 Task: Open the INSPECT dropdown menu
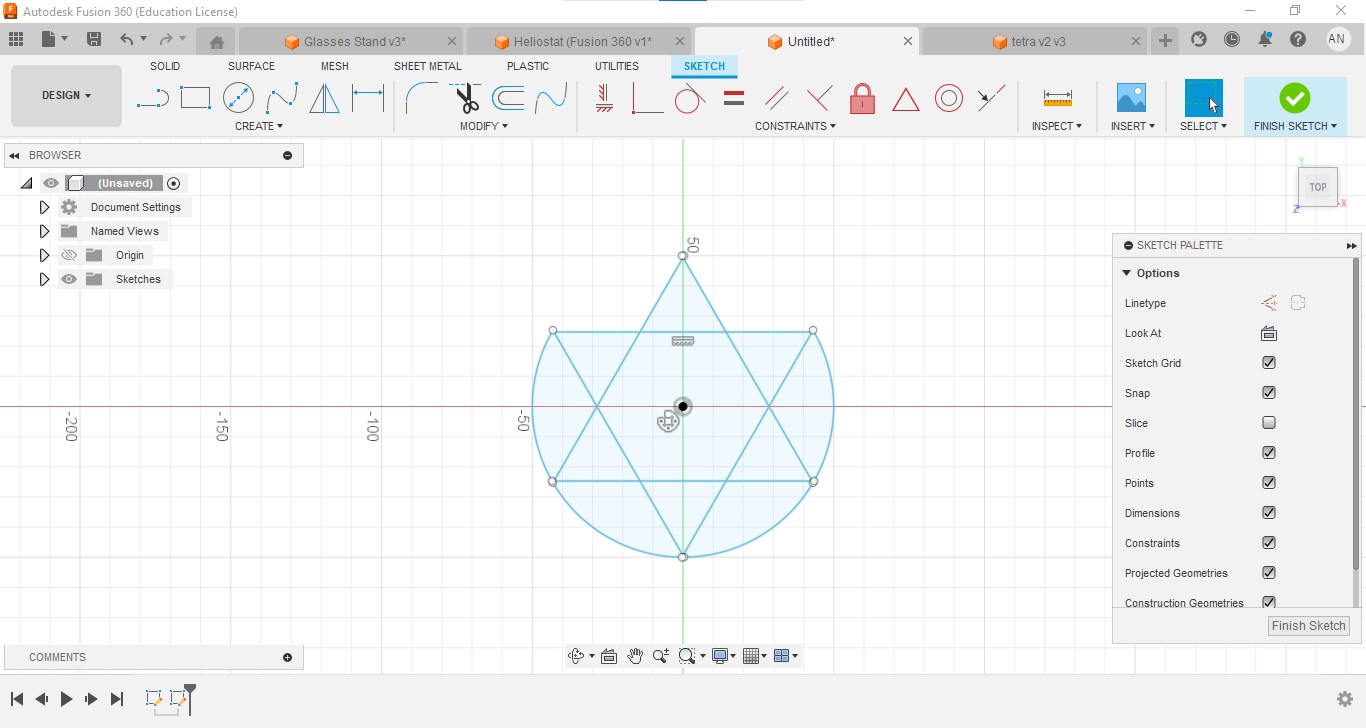click(1057, 126)
